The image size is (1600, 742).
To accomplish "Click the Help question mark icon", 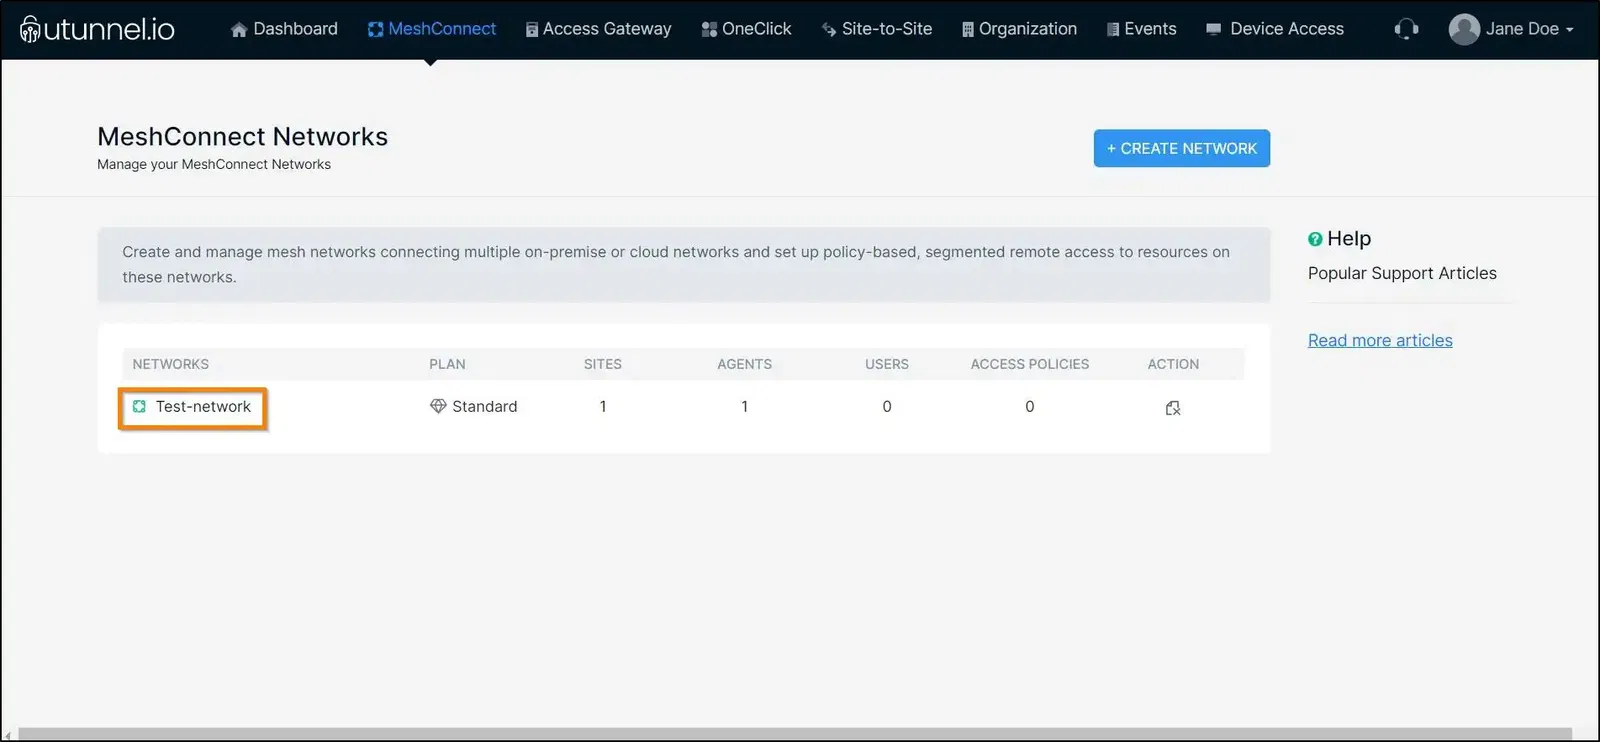I will [x=1315, y=239].
